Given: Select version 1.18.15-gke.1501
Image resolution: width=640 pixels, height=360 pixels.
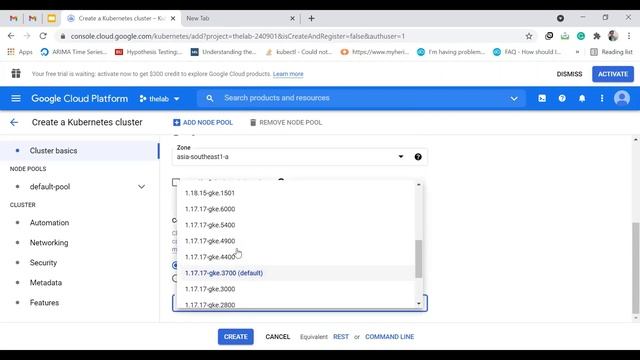Looking at the screenshot, I should [296, 193].
